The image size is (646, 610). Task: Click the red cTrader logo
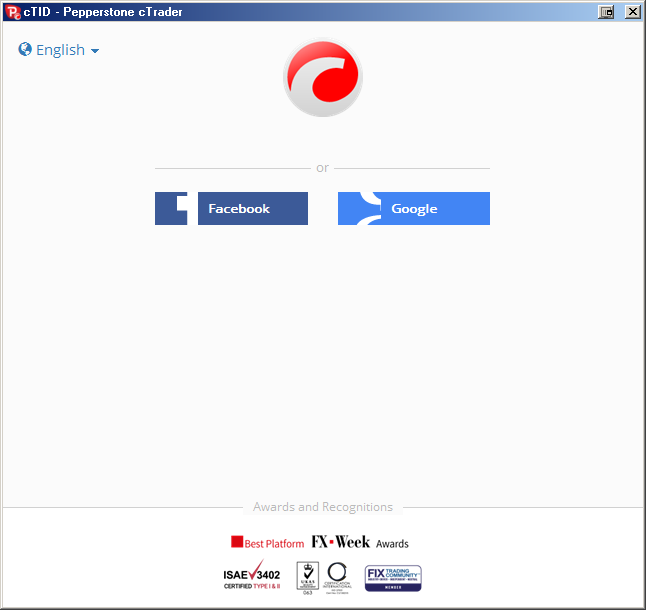click(x=323, y=77)
